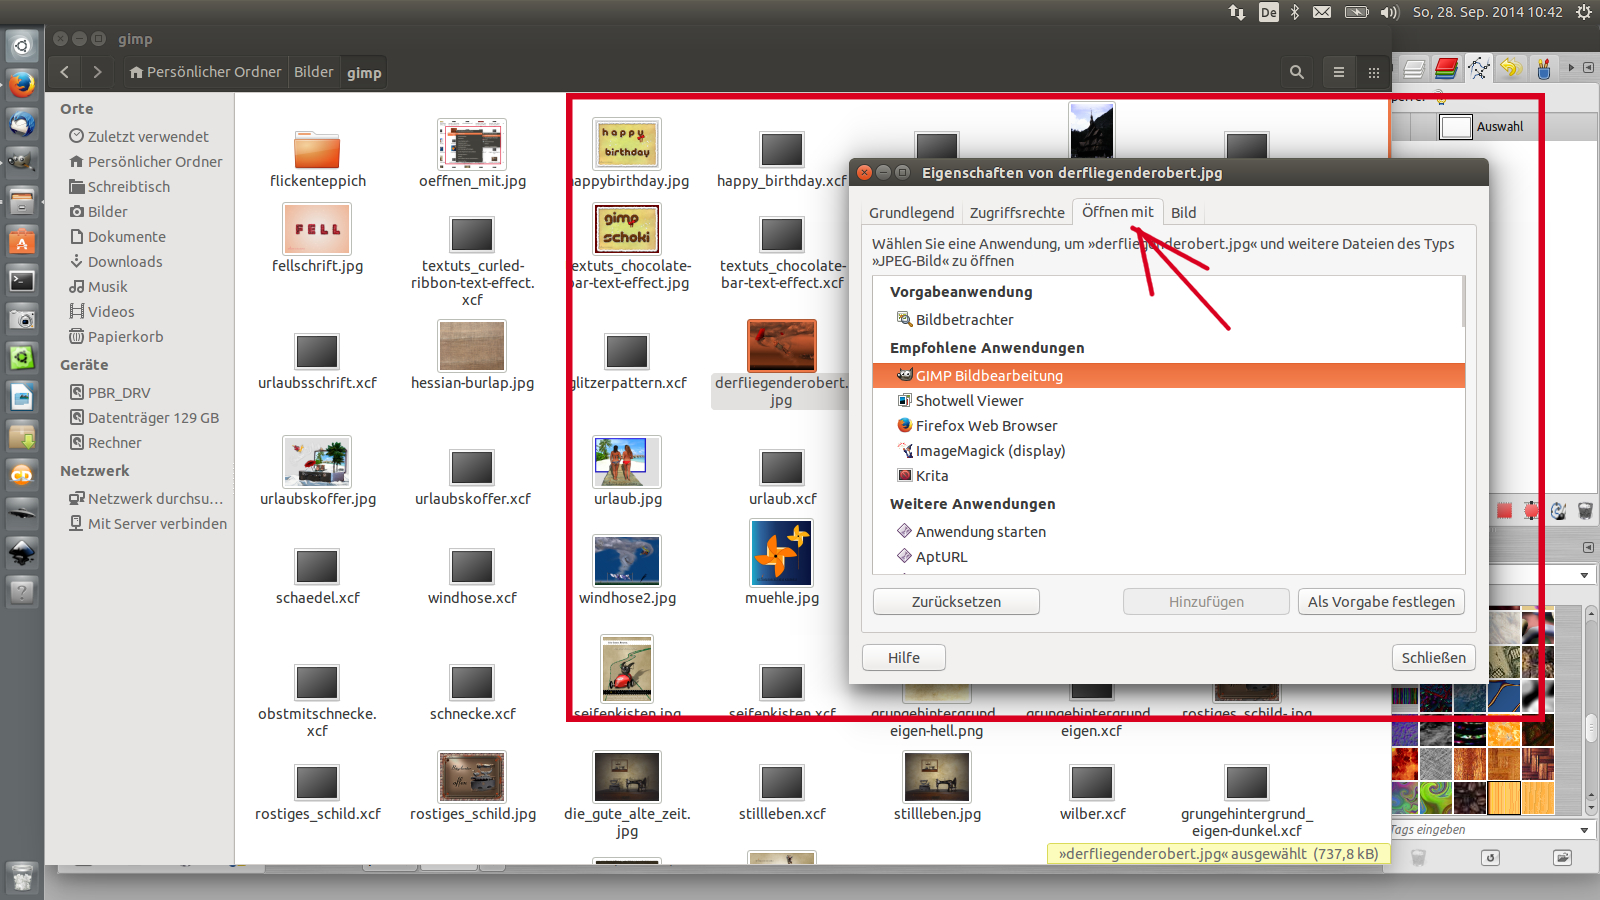Switch to the Zugriffsrechte tab

point(1017,213)
